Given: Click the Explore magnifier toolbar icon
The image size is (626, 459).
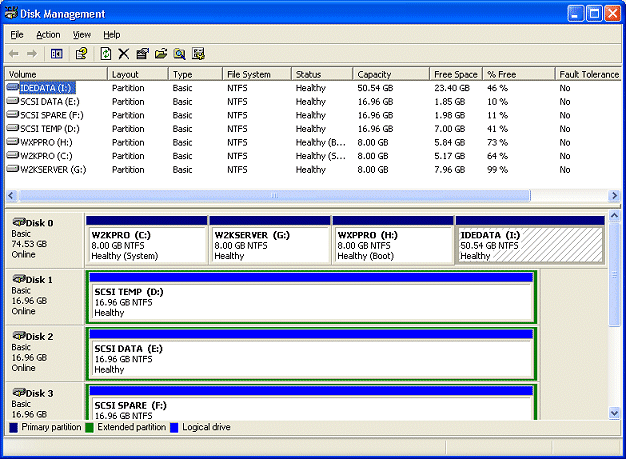Looking at the screenshot, I should point(180,53).
